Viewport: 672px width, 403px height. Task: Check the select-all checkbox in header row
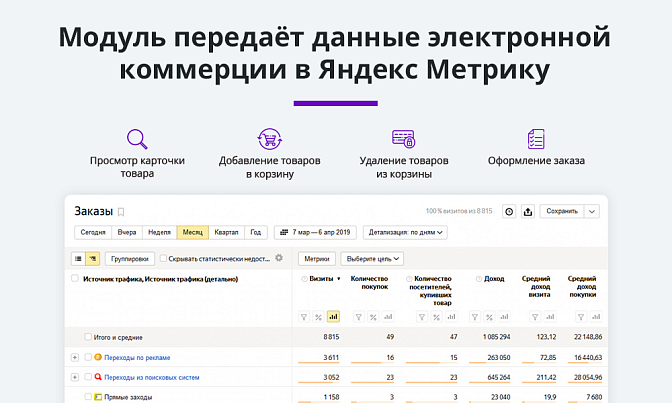(x=75, y=278)
